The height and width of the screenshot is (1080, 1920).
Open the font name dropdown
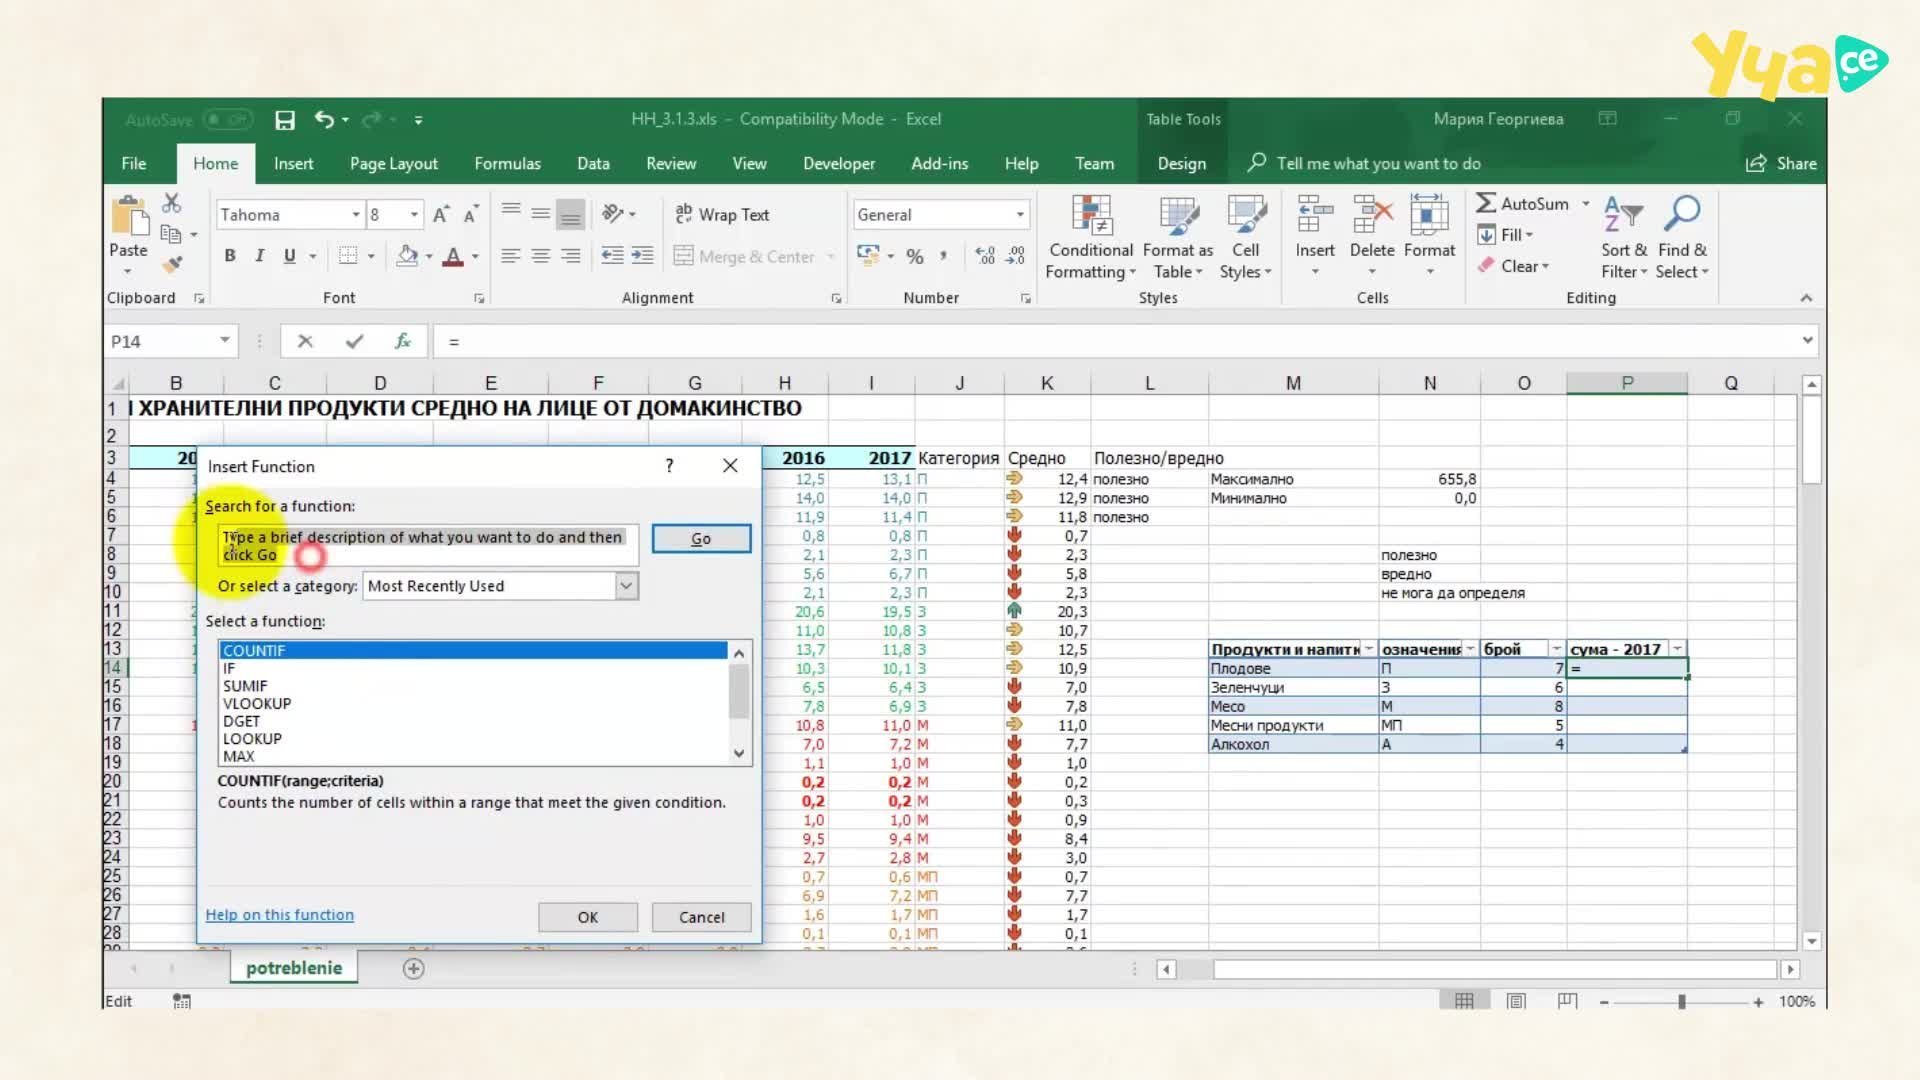[x=355, y=215]
